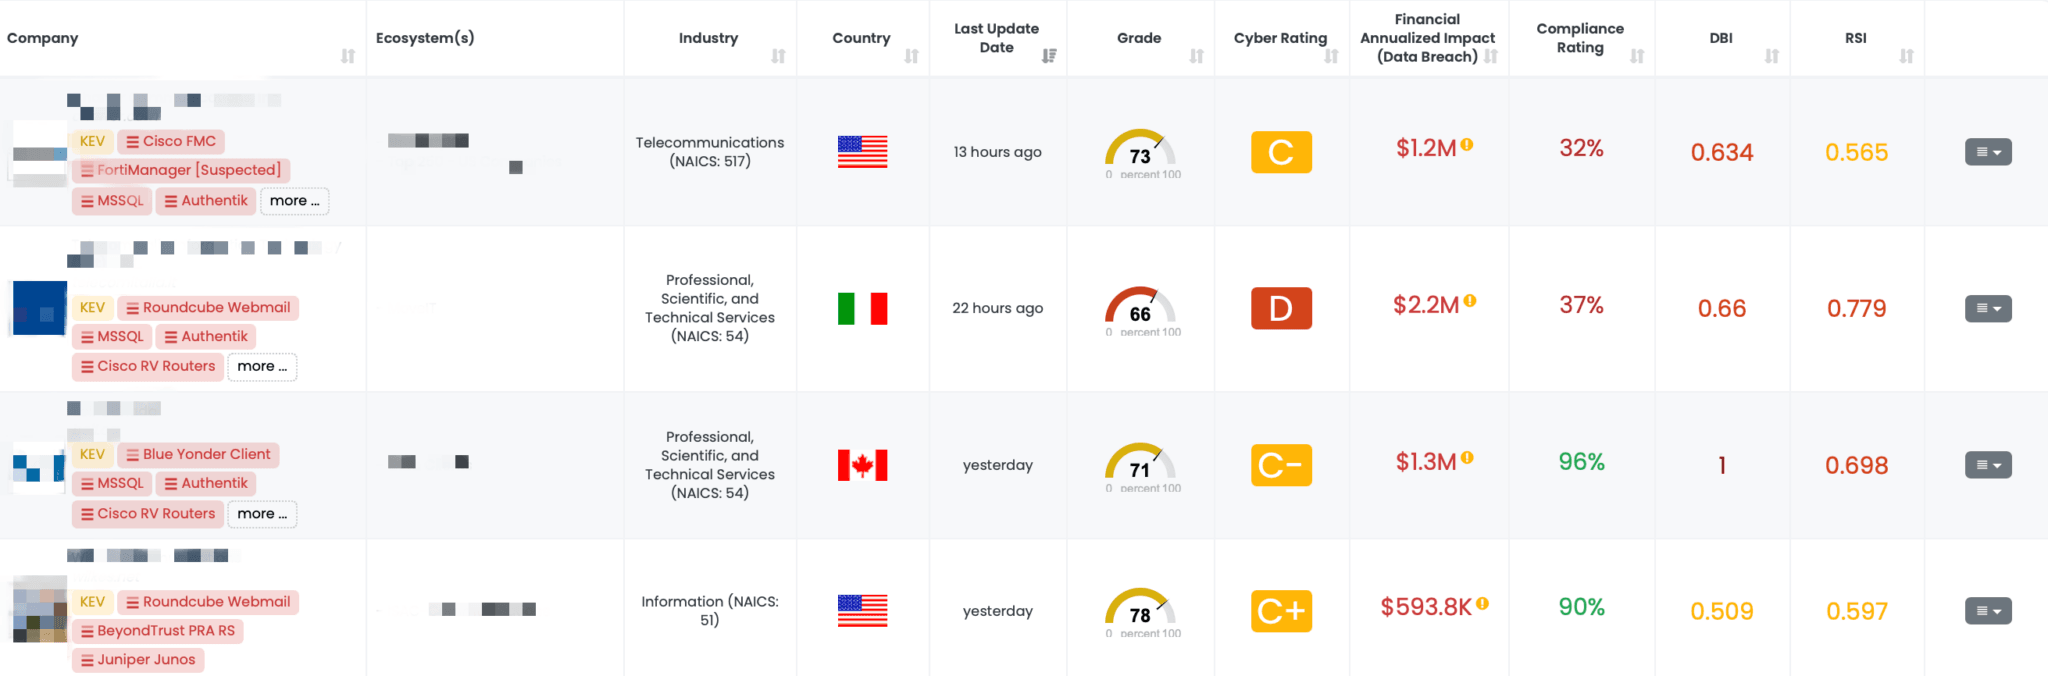Sort the Grade column
This screenshot has height=676, width=2048.
1197,57
